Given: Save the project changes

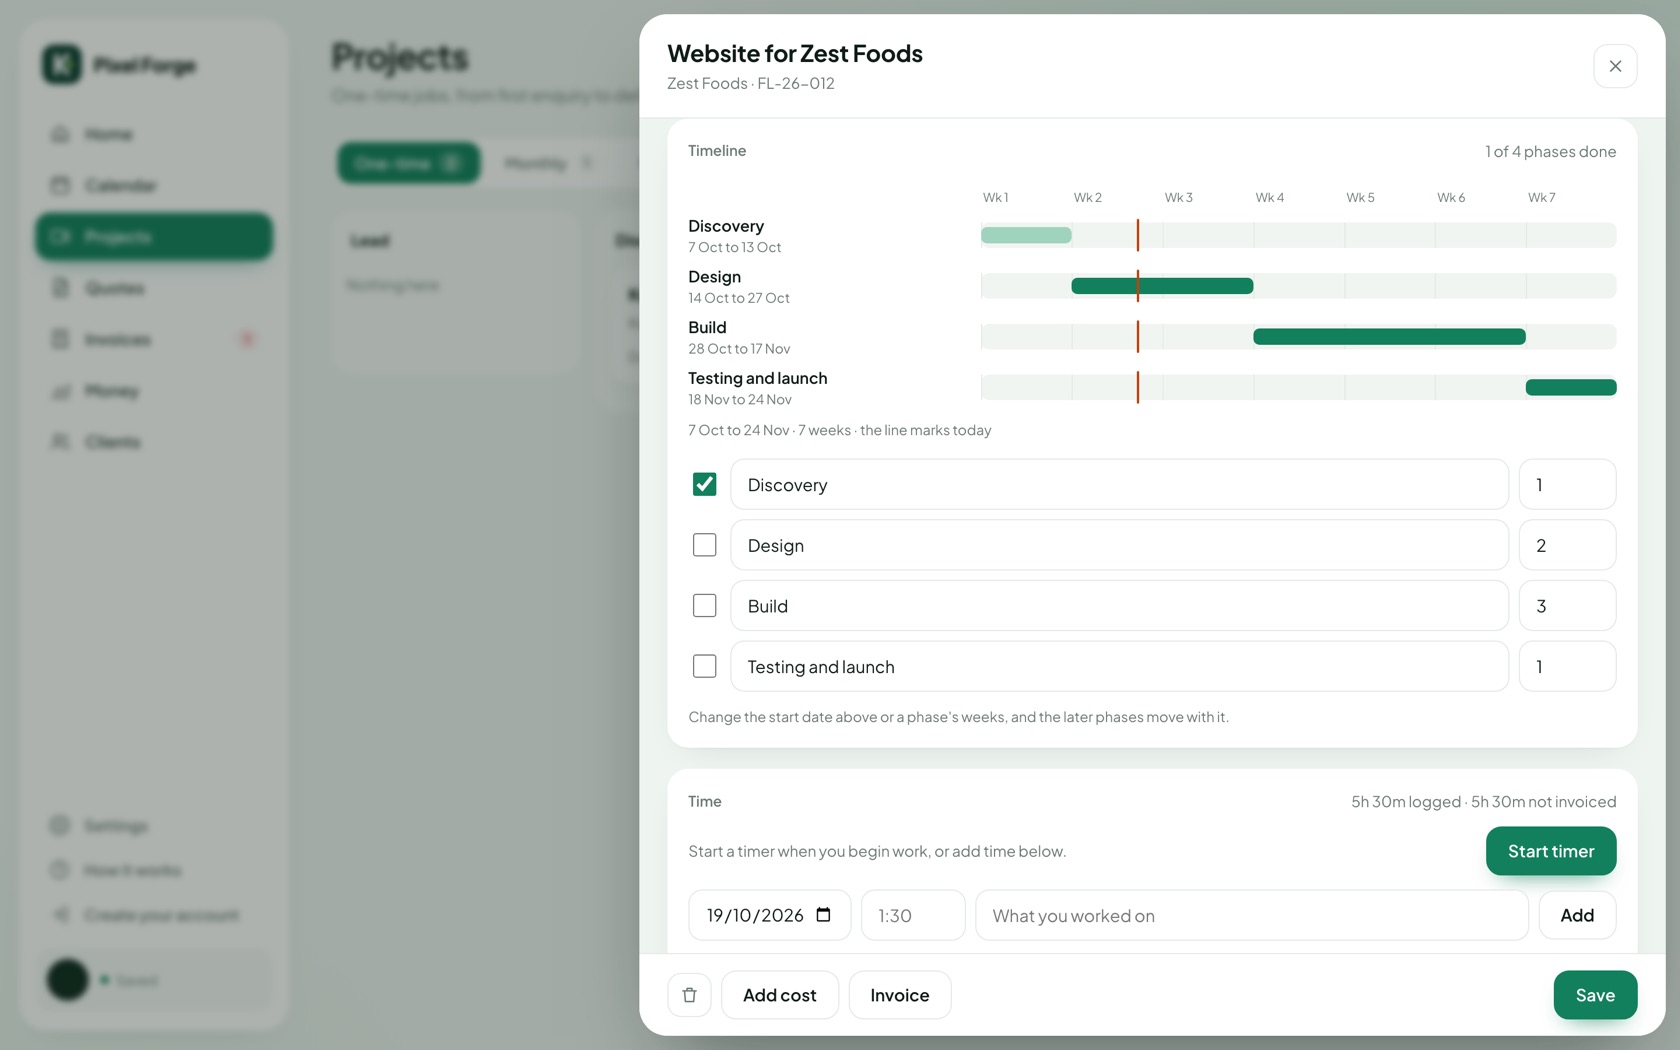Looking at the screenshot, I should coord(1595,995).
